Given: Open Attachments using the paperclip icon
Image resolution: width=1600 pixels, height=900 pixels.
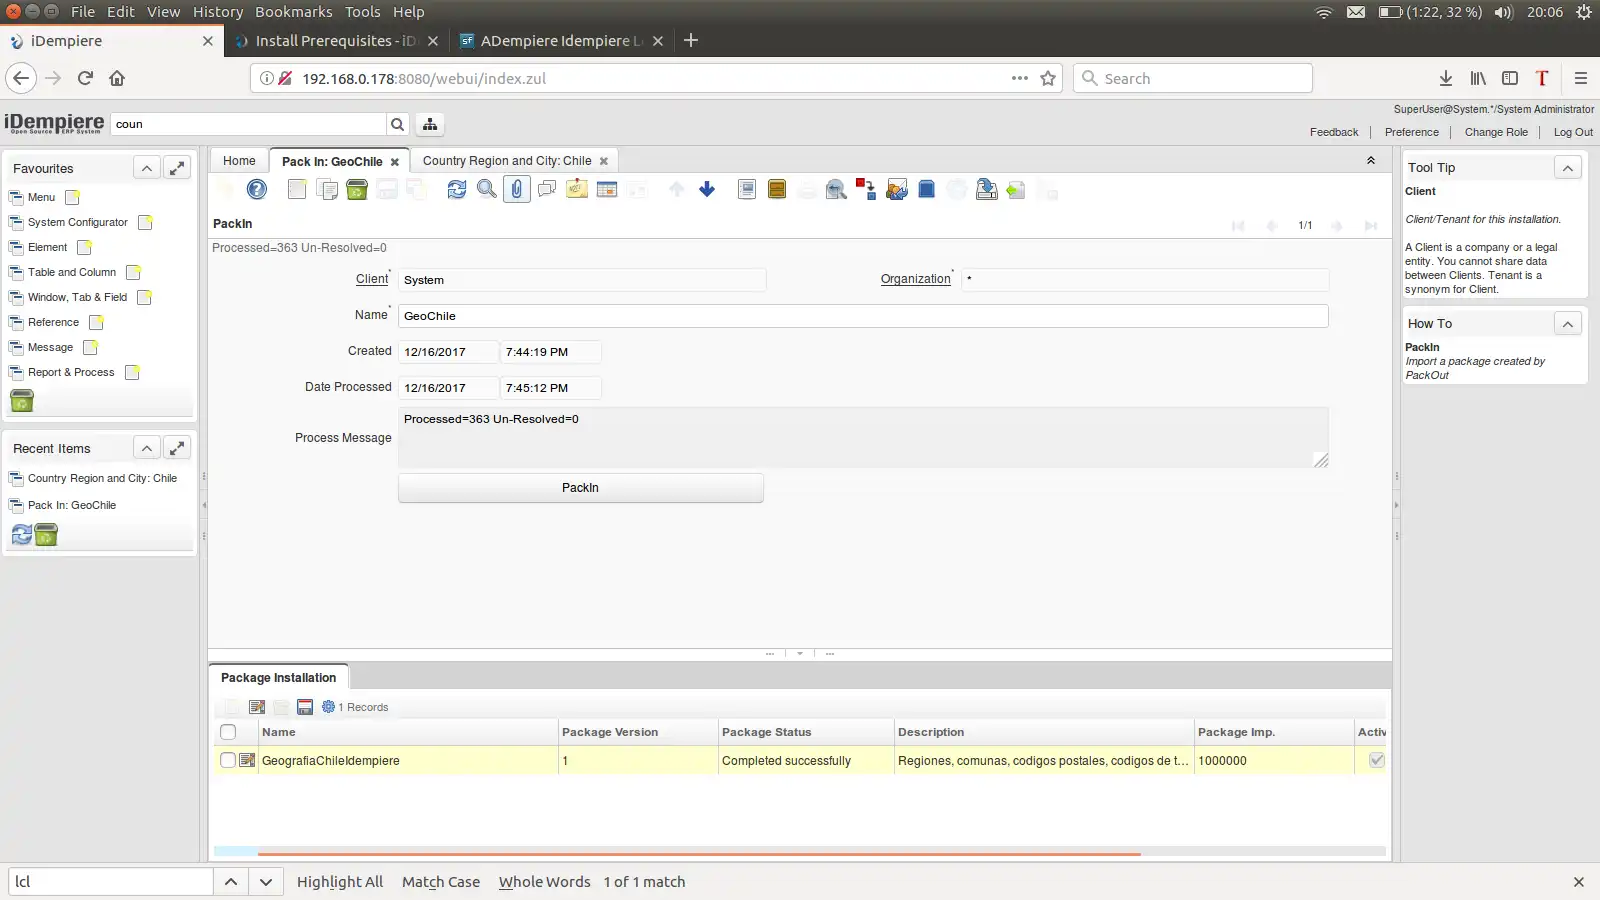Looking at the screenshot, I should point(517,189).
